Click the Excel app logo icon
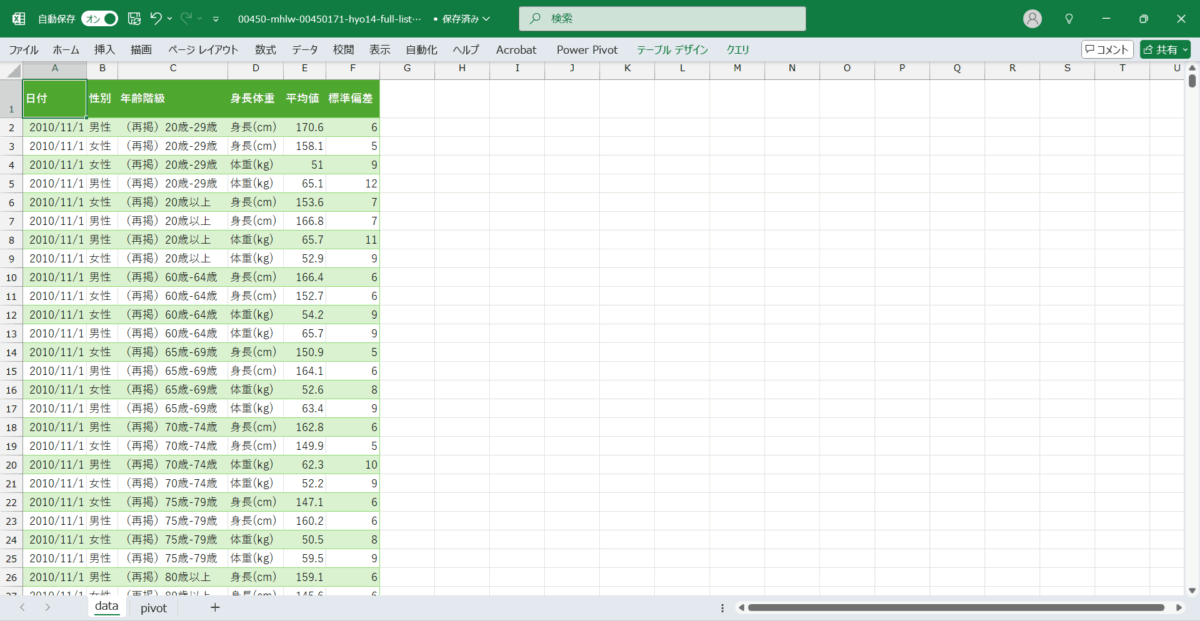Screen dimensions: 1200x621 18,19
